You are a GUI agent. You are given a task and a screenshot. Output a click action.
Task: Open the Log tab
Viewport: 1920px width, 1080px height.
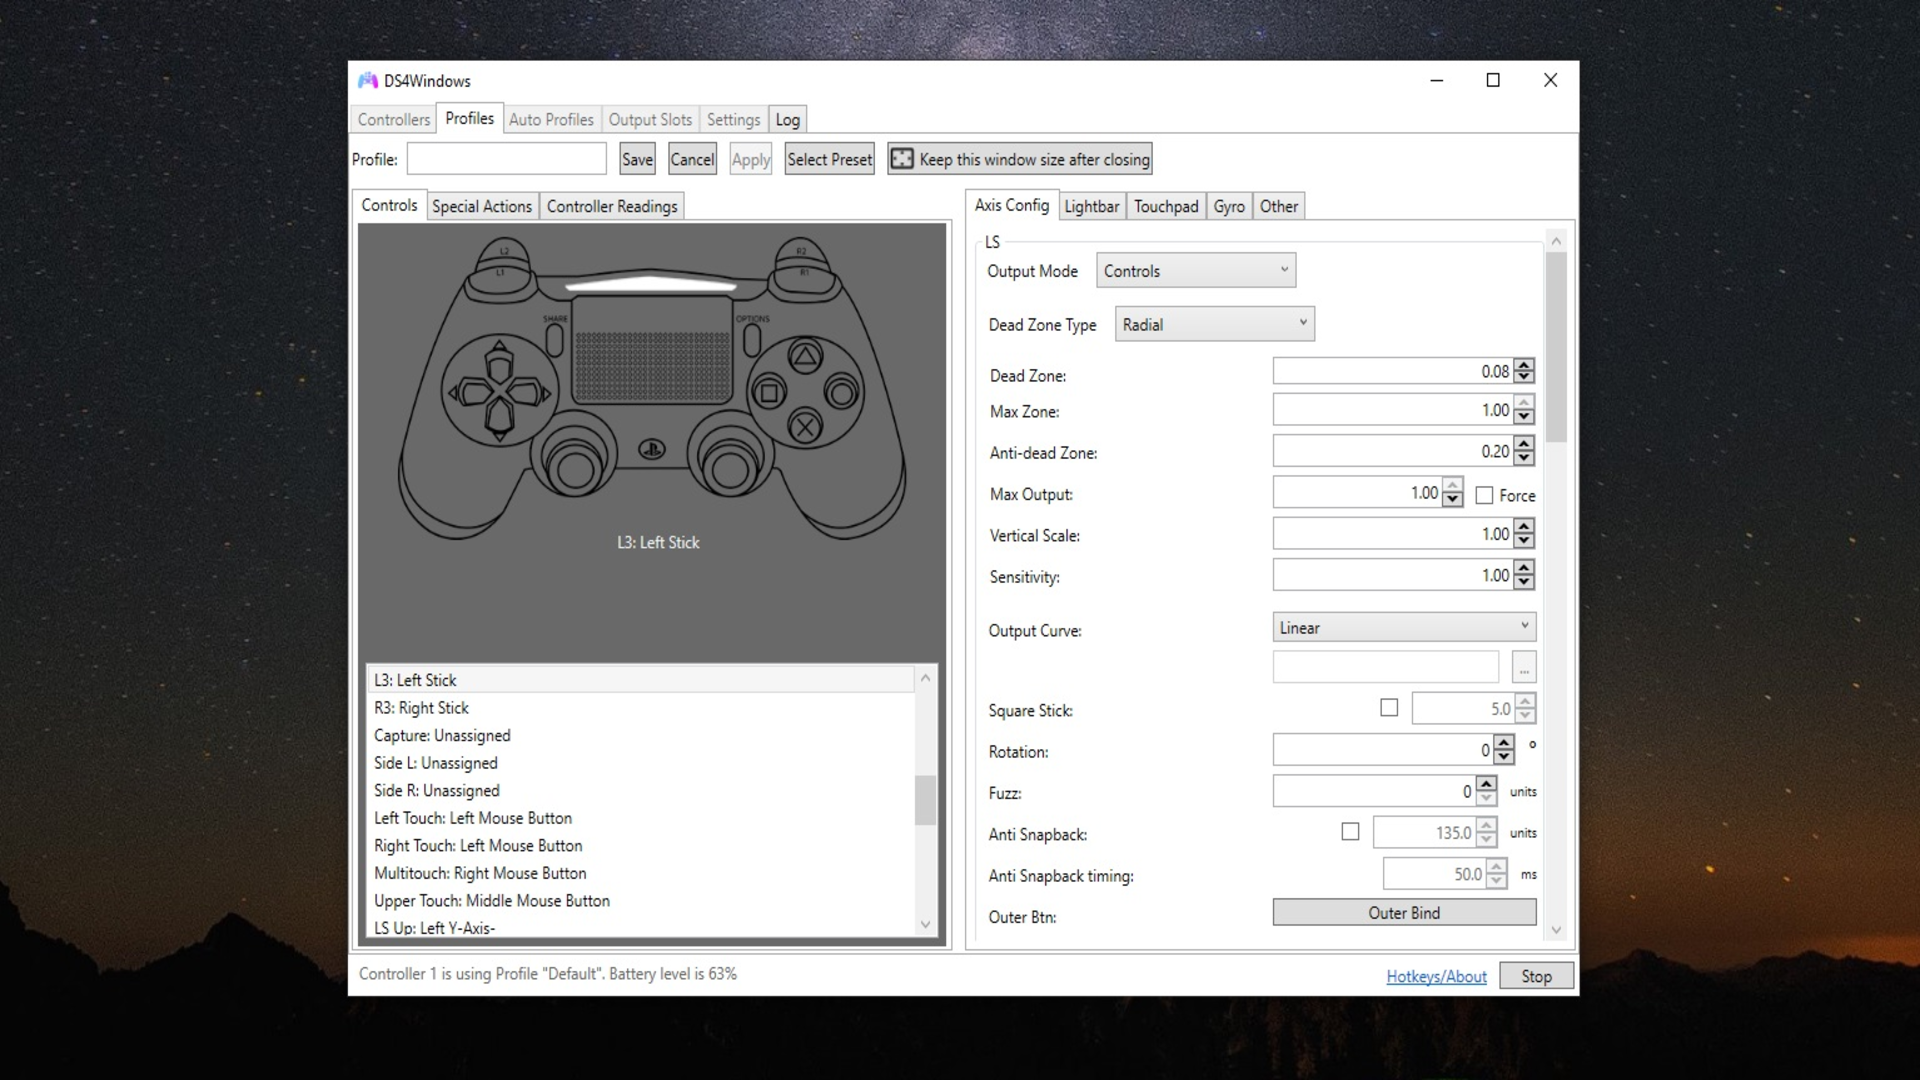[788, 119]
